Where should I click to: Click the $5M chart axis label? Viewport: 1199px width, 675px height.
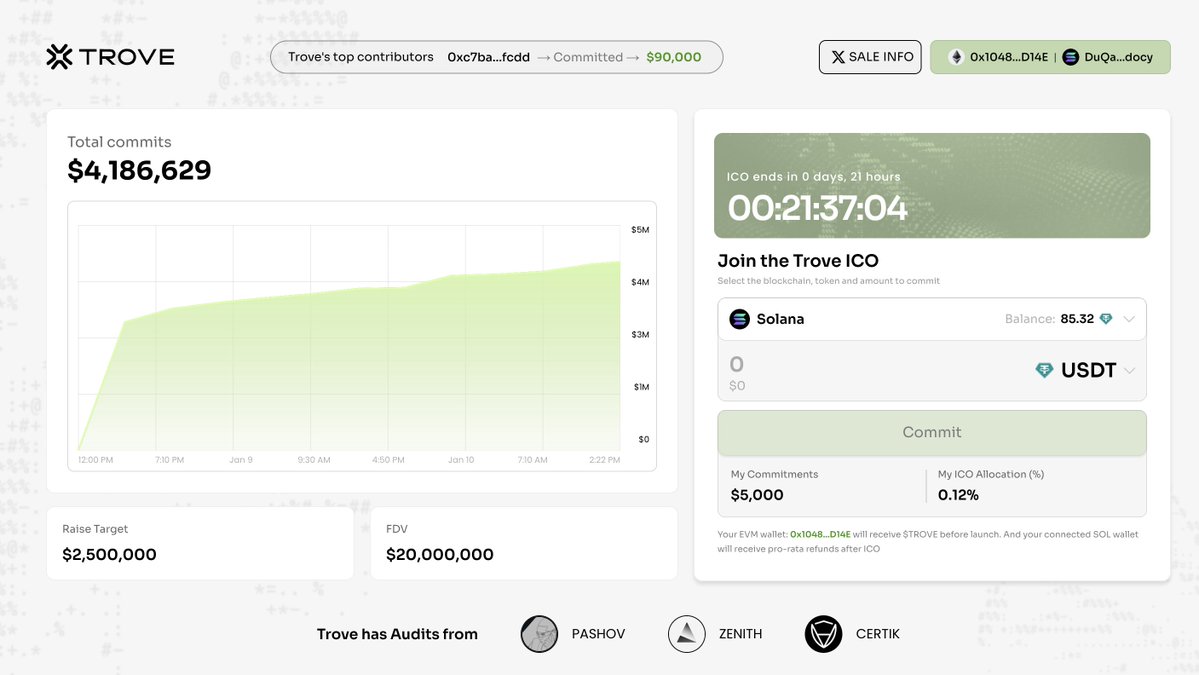coord(640,229)
